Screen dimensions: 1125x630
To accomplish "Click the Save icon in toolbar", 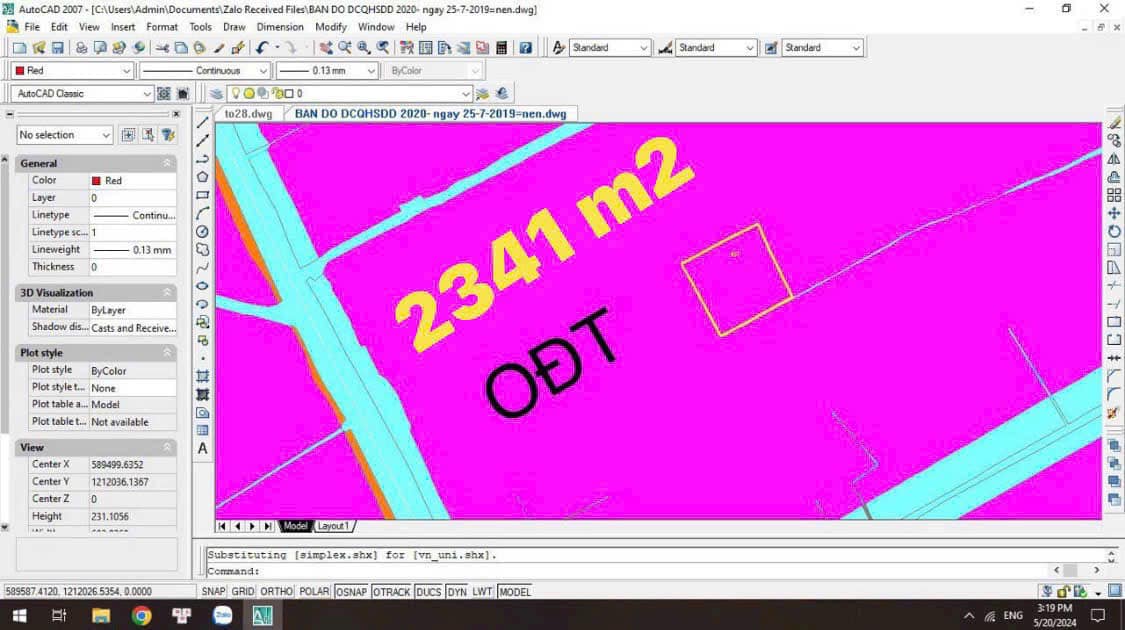I will (58, 48).
